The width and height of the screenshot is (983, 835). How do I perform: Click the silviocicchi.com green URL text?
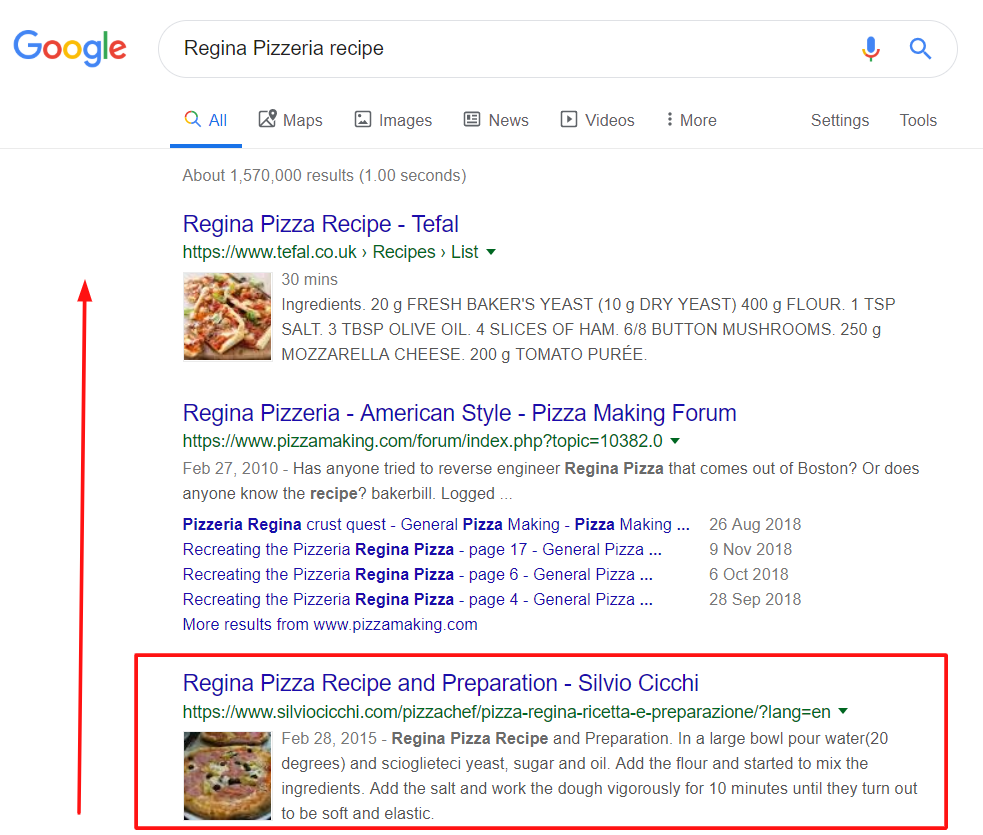tap(506, 712)
